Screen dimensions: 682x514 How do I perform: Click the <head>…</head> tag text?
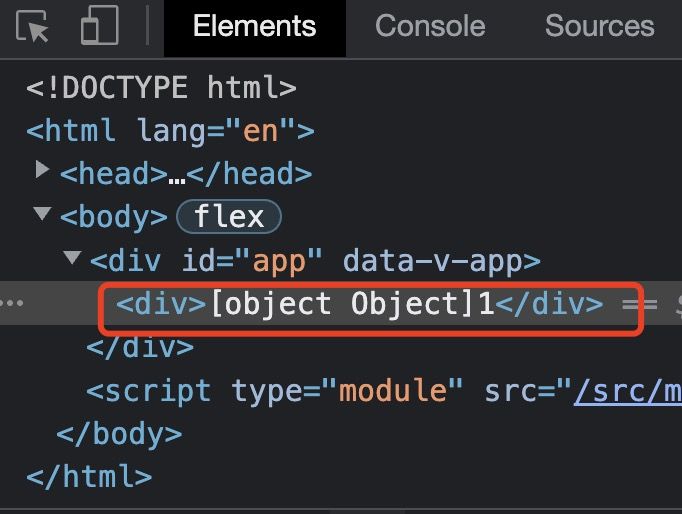[x=186, y=174]
